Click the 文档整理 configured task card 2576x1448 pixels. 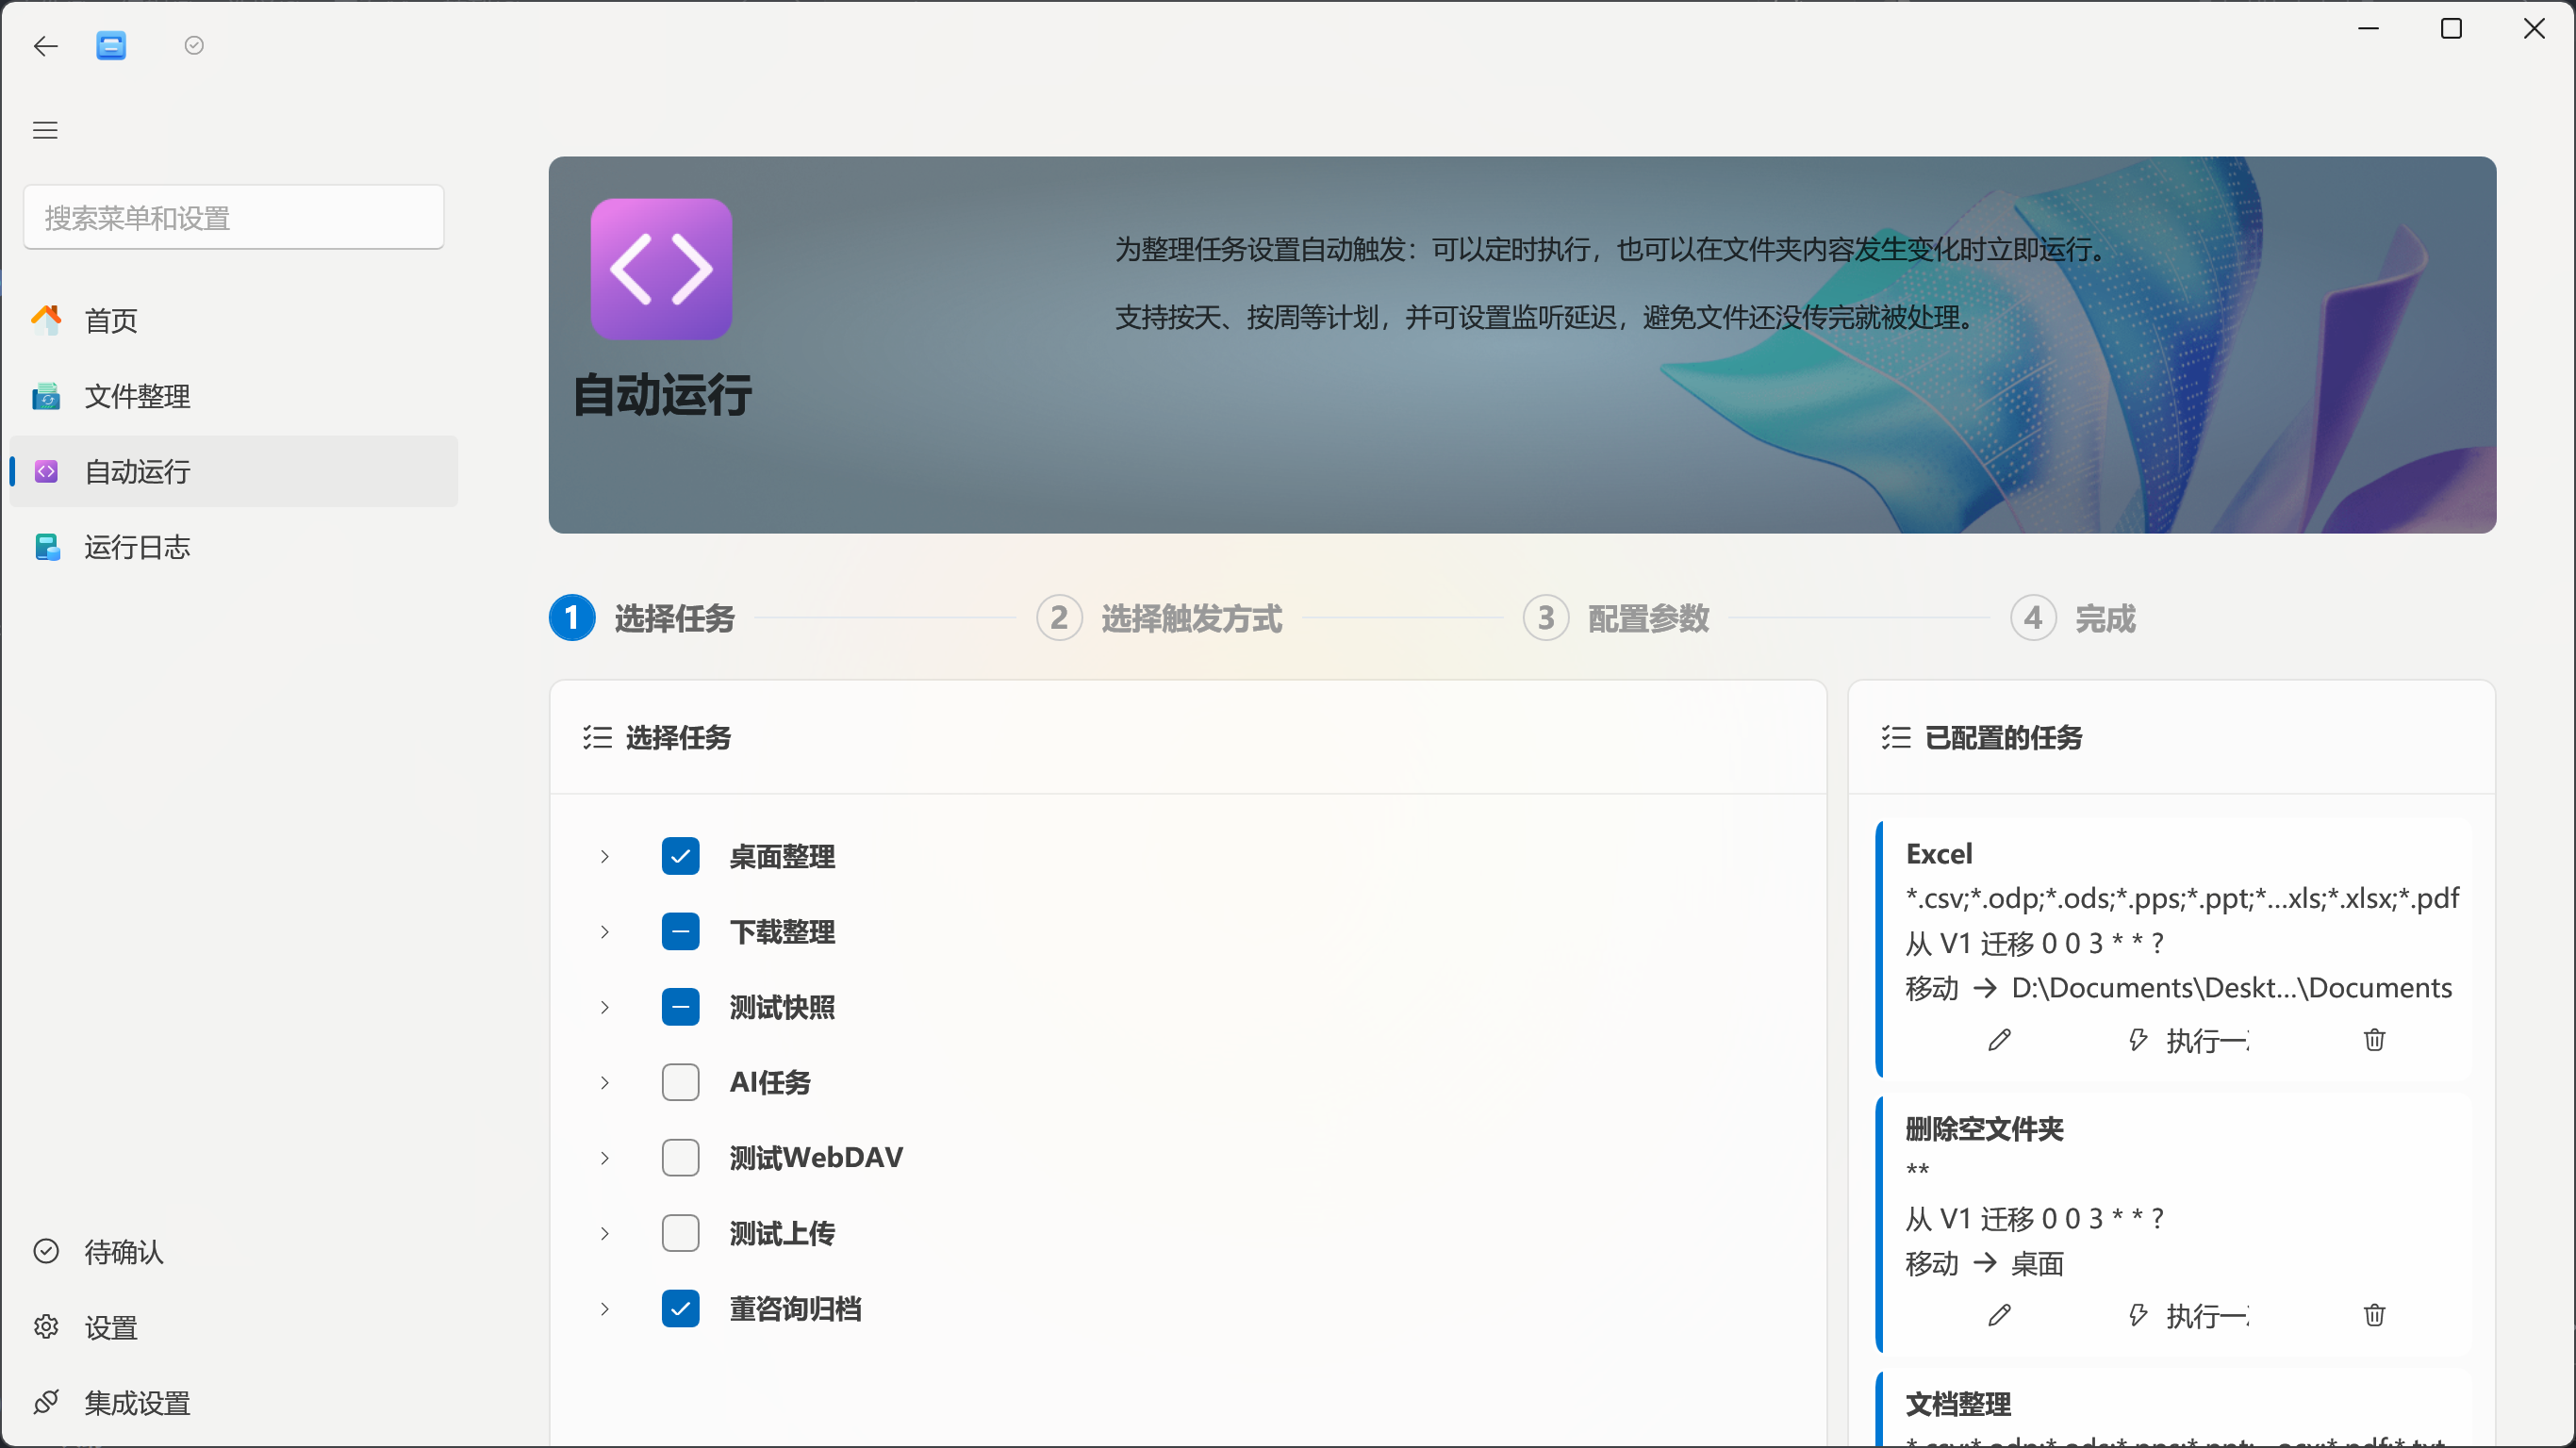click(x=2172, y=1409)
